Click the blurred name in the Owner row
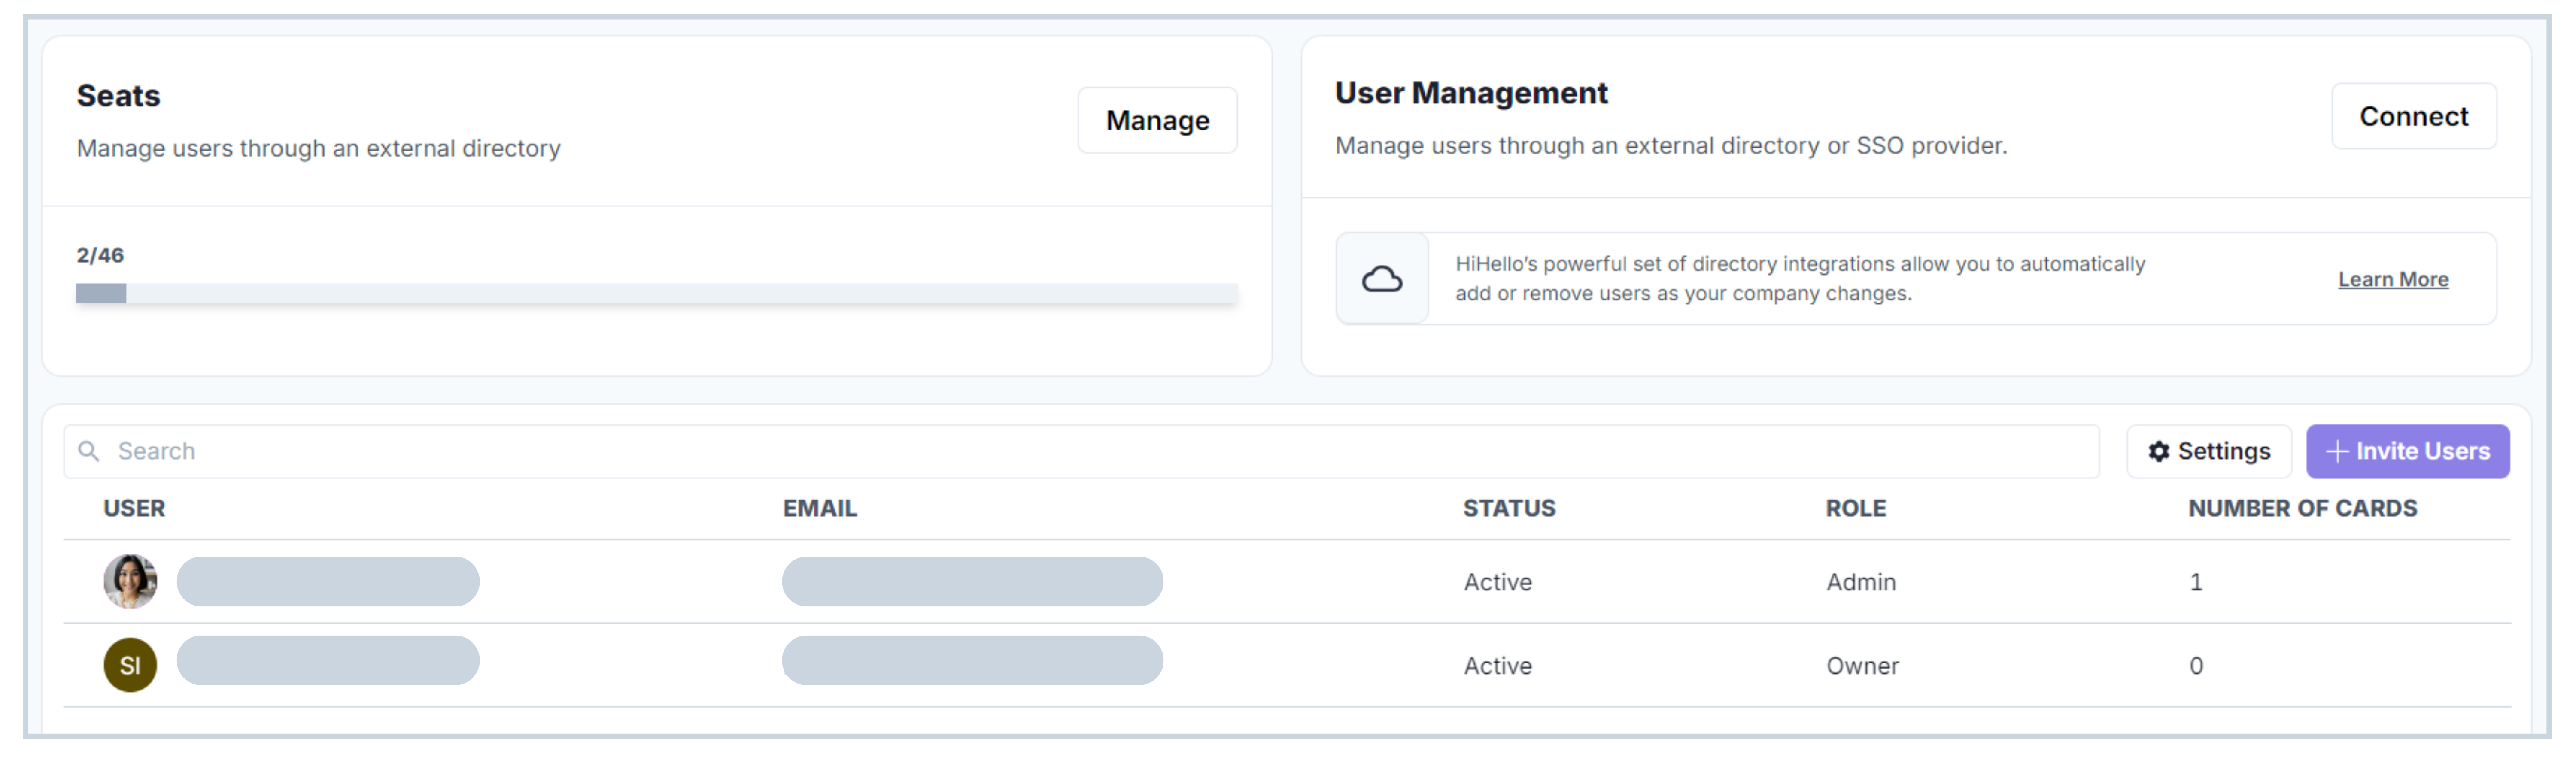The width and height of the screenshot is (2576, 769). coord(328,660)
